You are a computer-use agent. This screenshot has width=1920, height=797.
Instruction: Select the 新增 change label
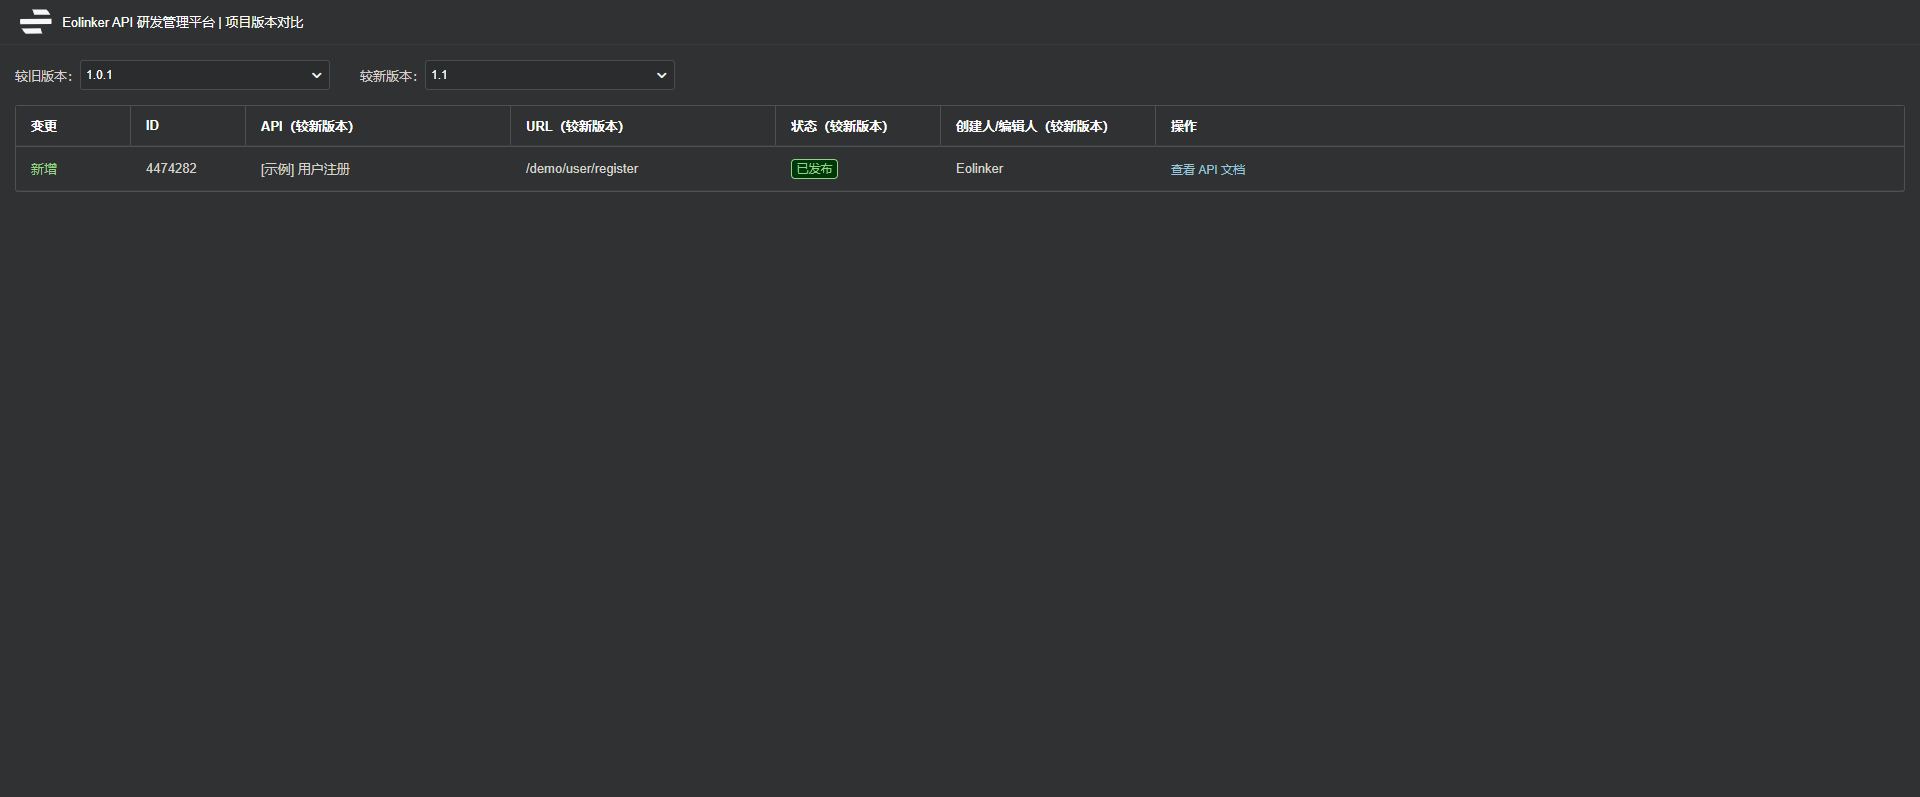(44, 169)
